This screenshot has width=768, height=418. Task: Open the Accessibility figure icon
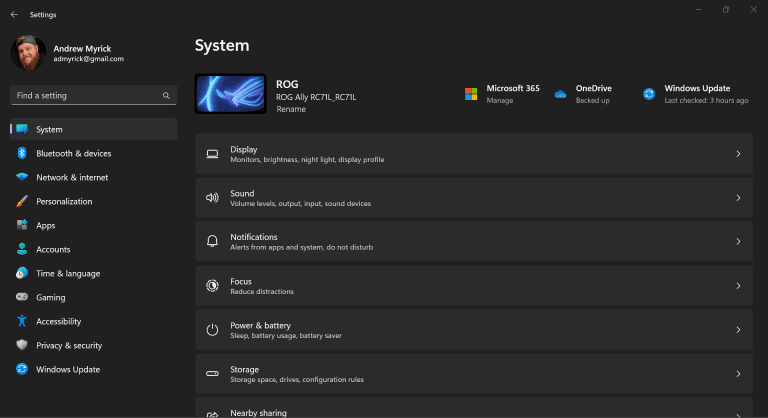pyautogui.click(x=21, y=321)
